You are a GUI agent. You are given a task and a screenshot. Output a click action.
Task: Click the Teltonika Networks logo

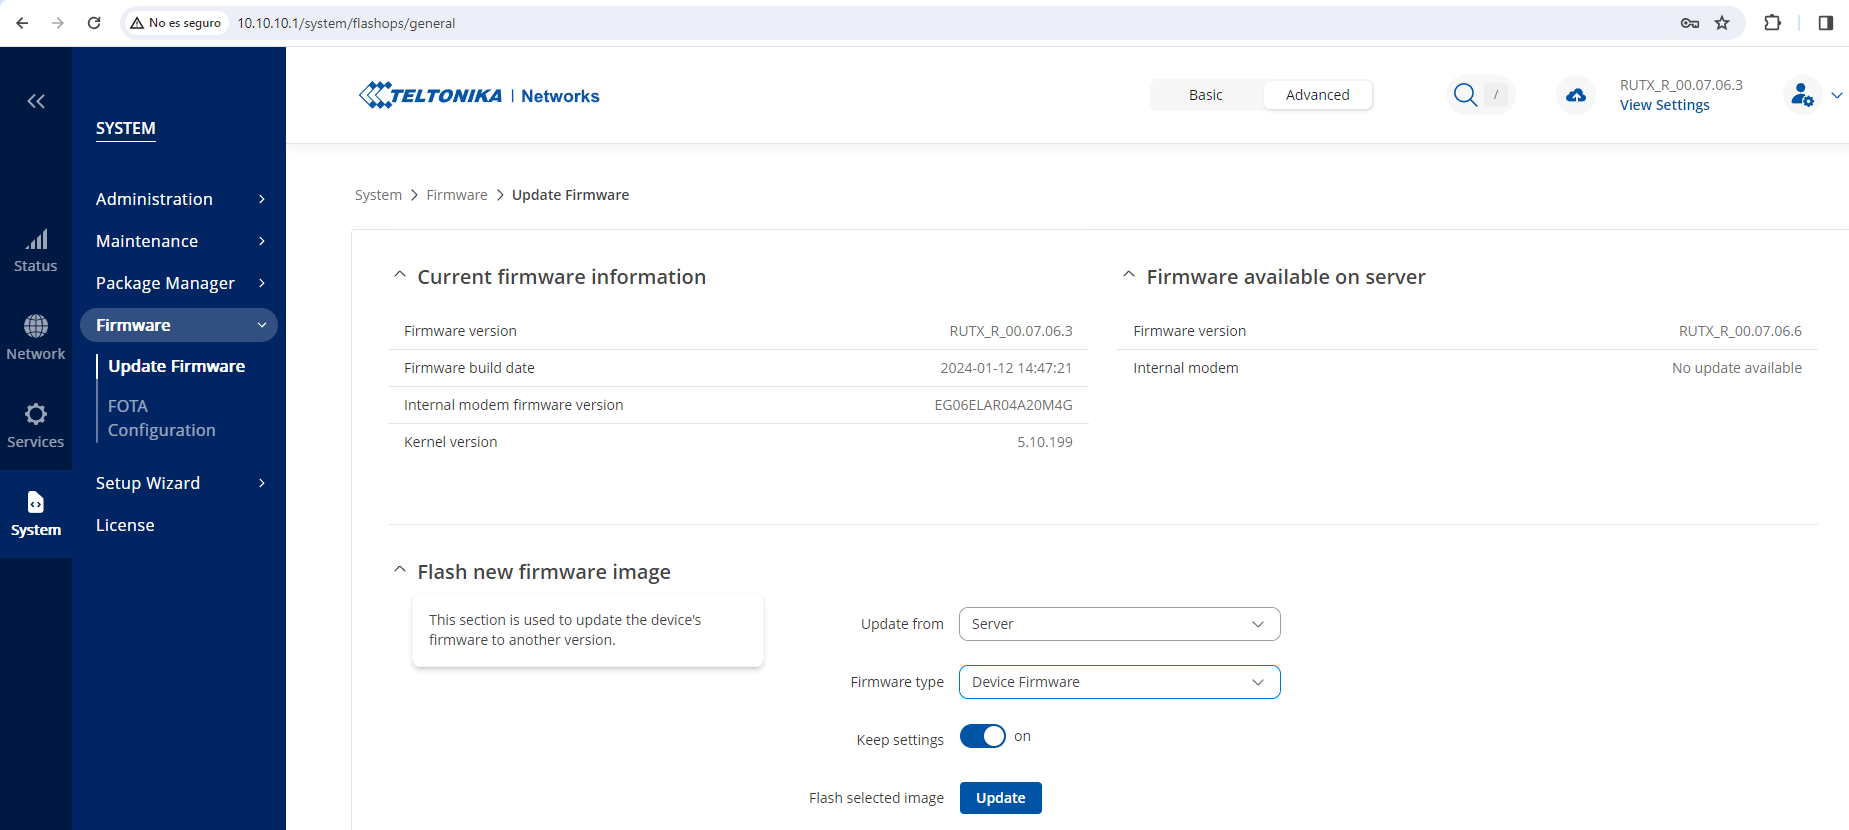479,95
